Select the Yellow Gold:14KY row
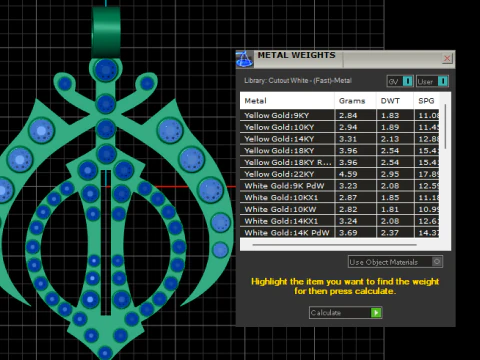Viewport: 480px width, 360px height. click(x=339, y=139)
